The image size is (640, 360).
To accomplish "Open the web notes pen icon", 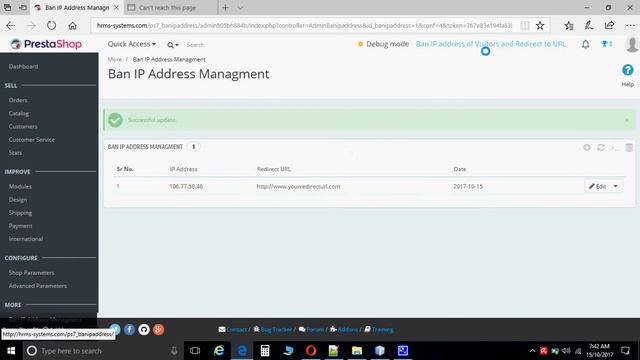I will (x=589, y=25).
